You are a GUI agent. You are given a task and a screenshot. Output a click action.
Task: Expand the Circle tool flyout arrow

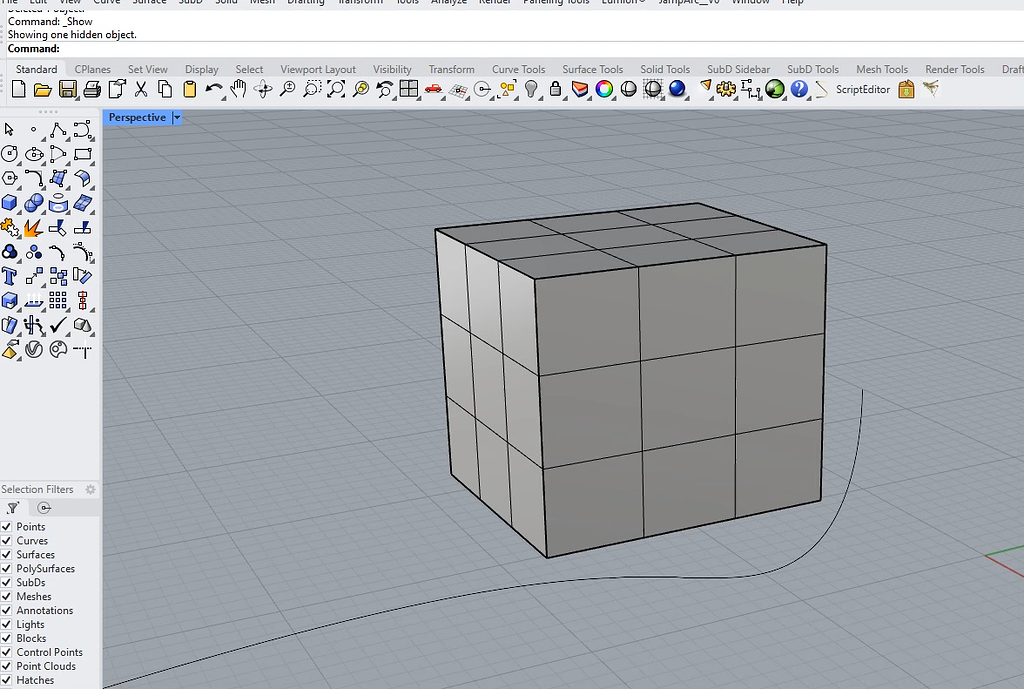[17, 161]
